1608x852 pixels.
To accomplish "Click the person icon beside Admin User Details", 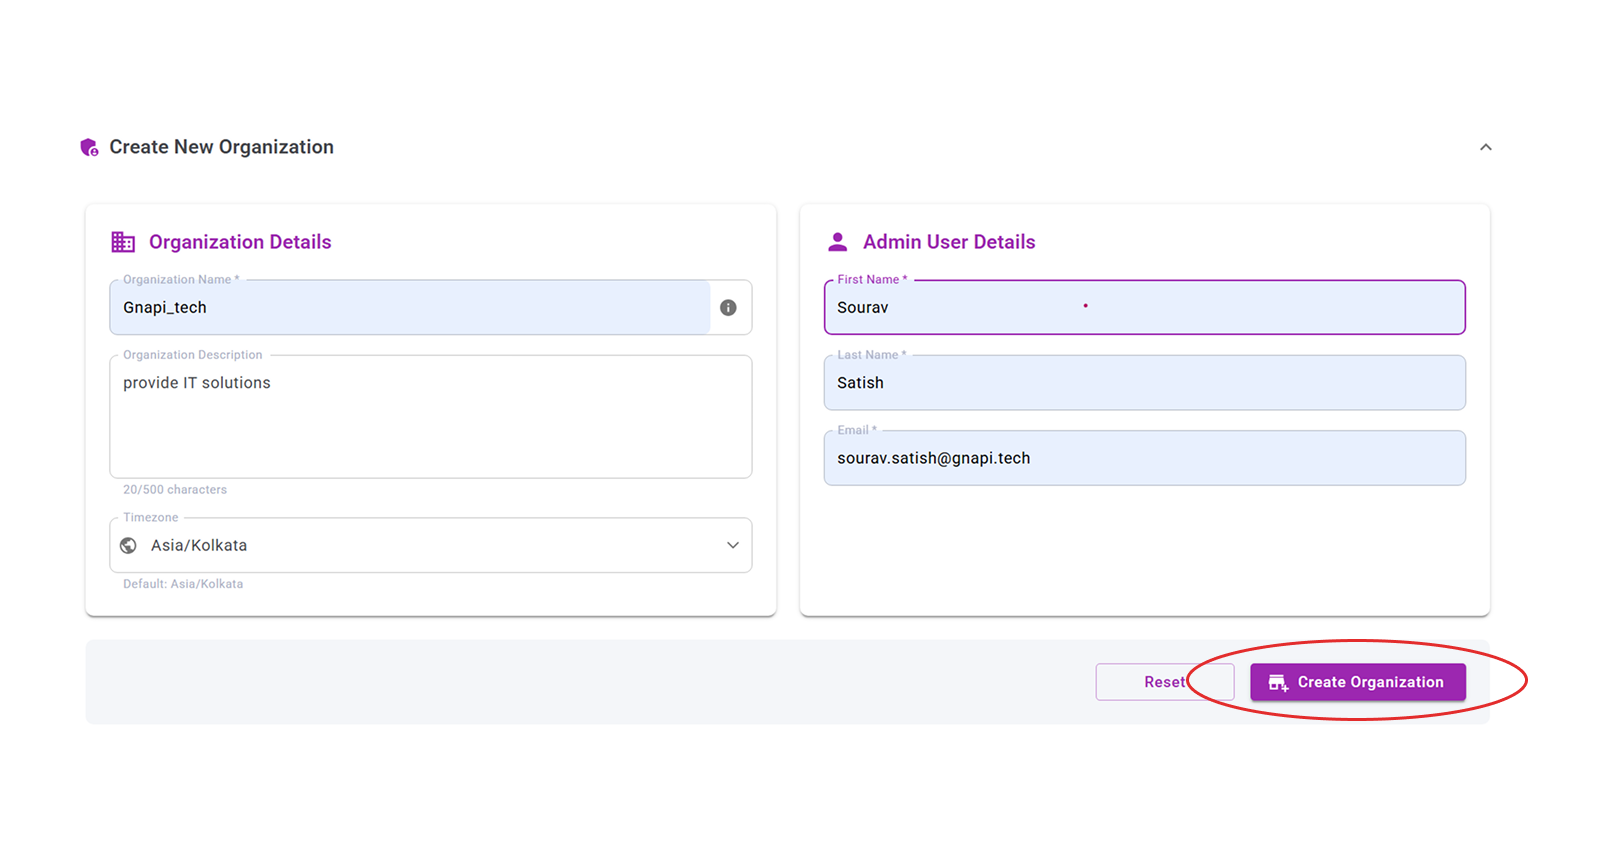I will click(x=837, y=242).
